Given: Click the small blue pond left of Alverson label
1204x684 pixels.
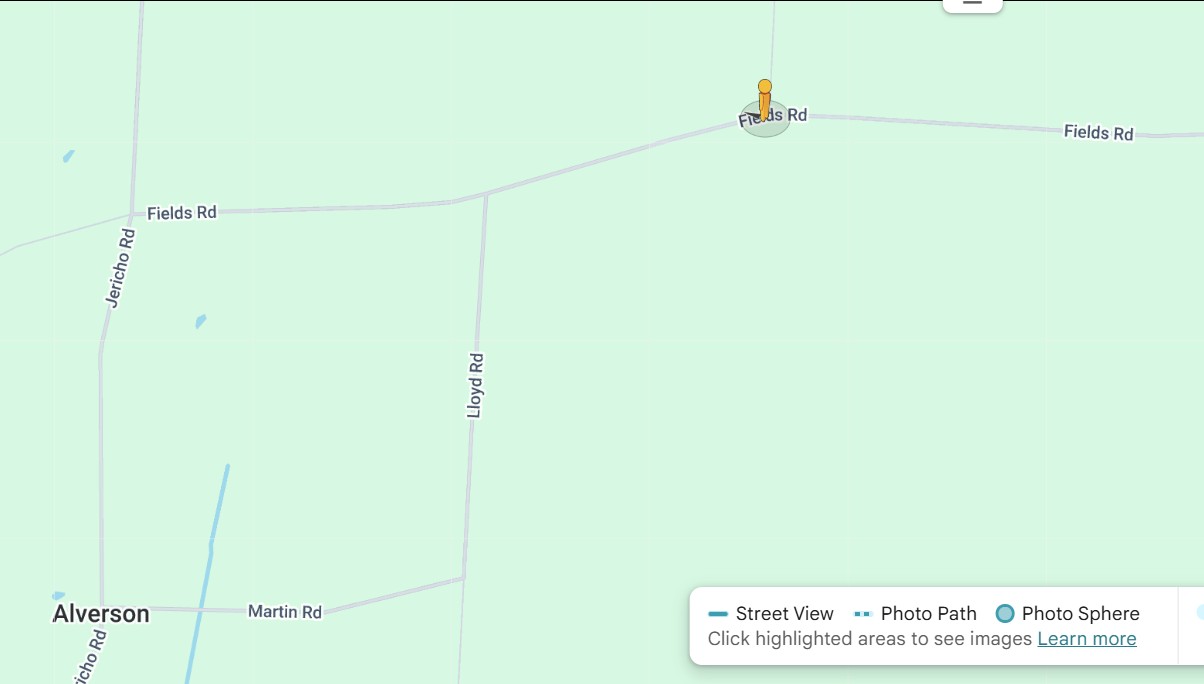Looking at the screenshot, I should 58,596.
